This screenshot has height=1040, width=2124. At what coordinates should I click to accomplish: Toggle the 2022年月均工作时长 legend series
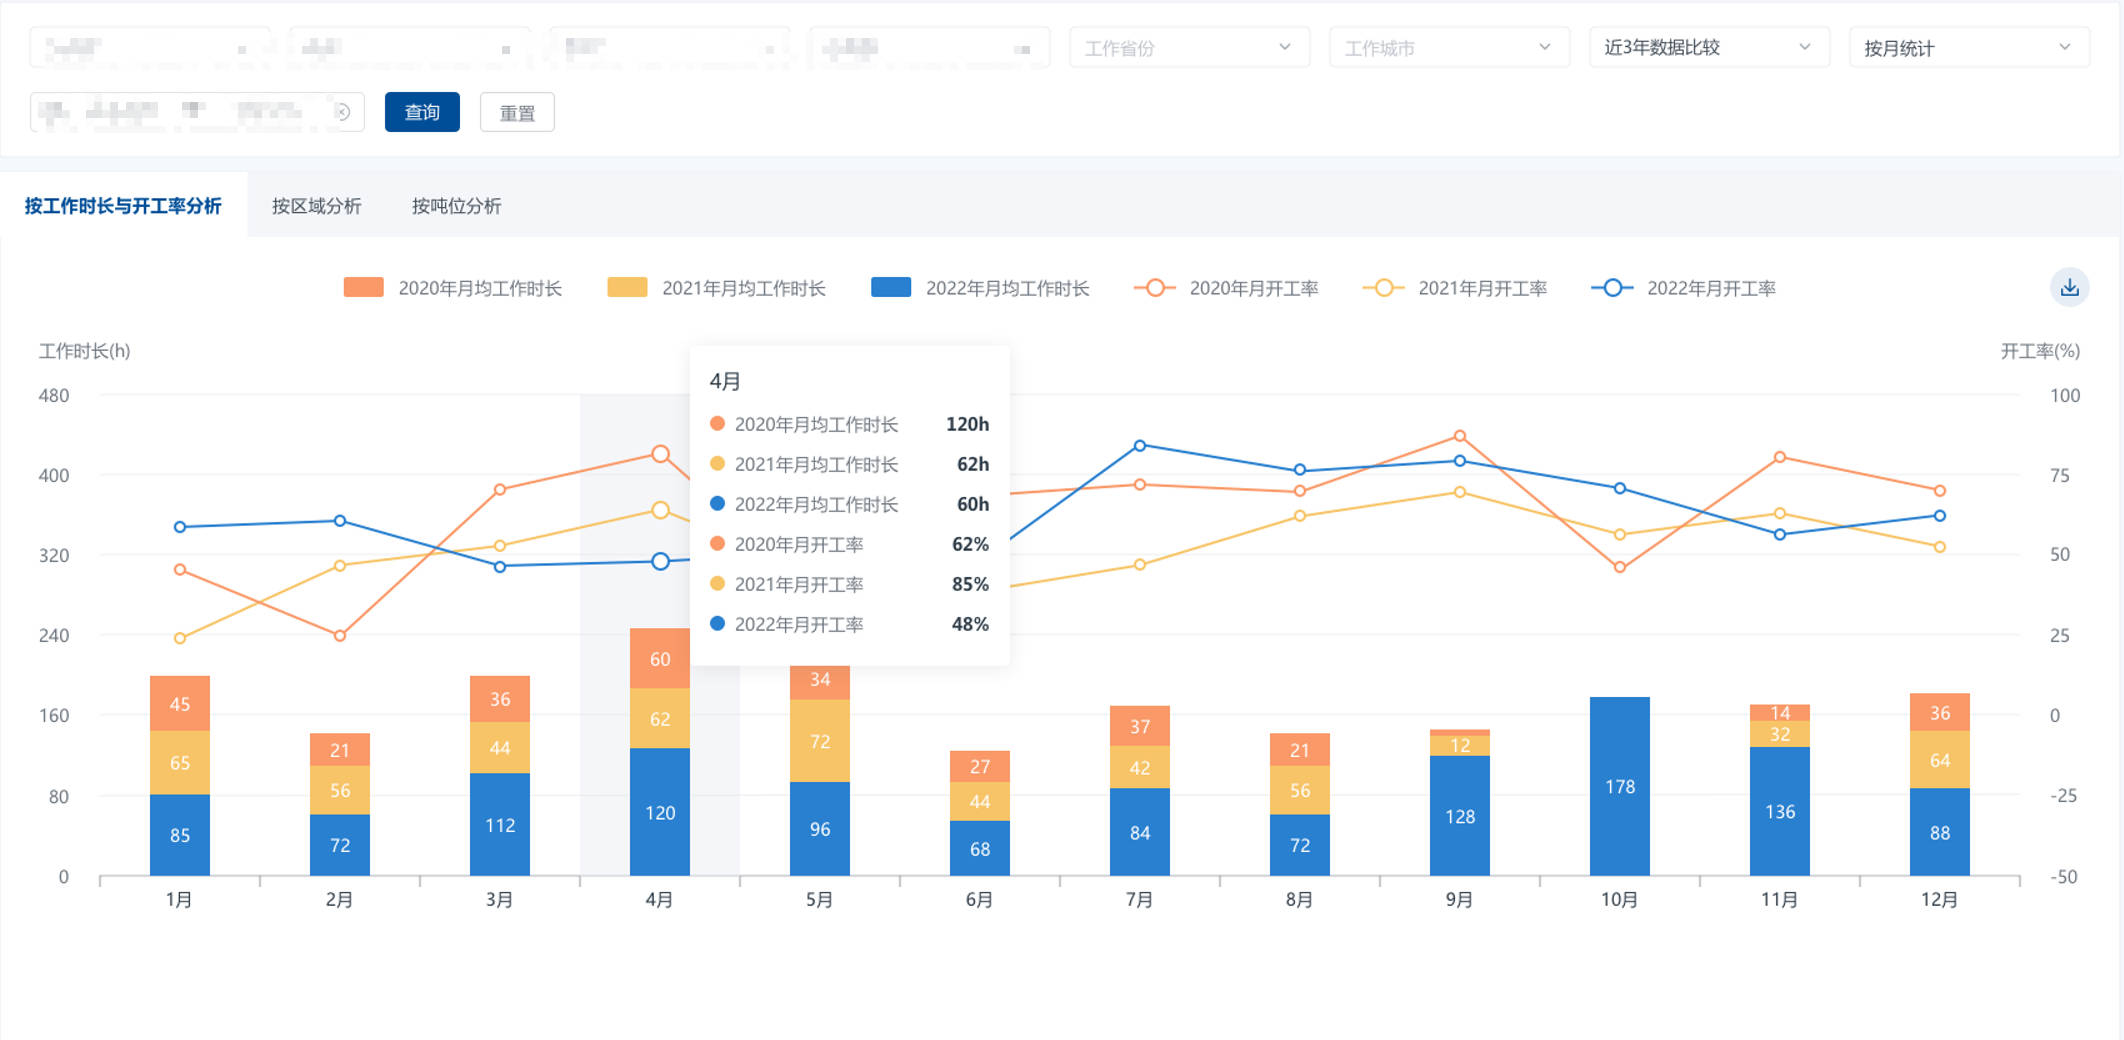pyautogui.click(x=980, y=288)
